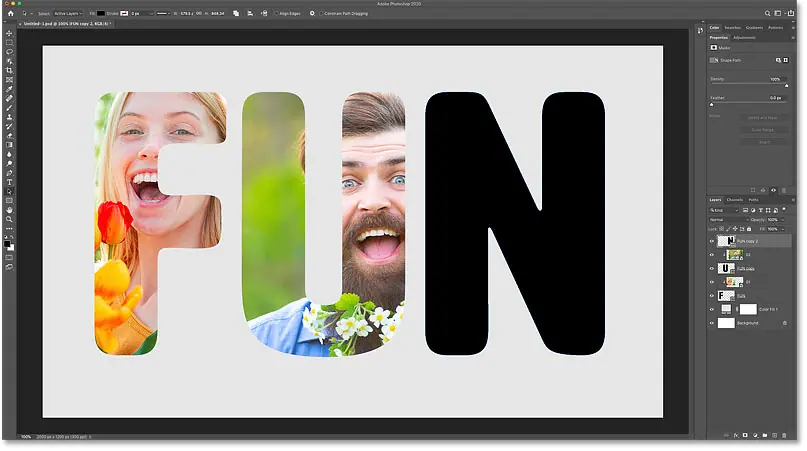
Task: Click the share icon at top right
Action: click(791, 13)
